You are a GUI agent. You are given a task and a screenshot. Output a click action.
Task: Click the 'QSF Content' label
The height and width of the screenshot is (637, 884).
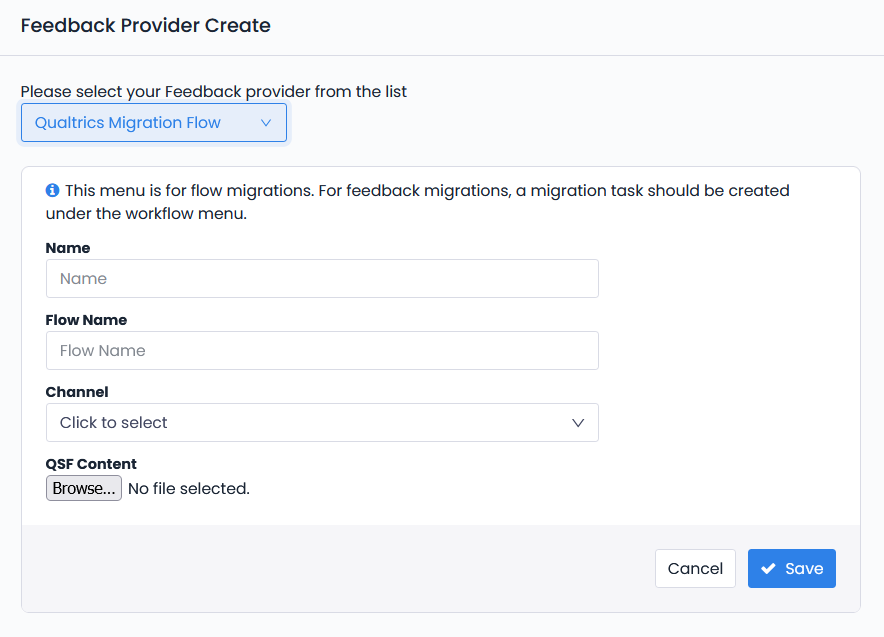91,464
